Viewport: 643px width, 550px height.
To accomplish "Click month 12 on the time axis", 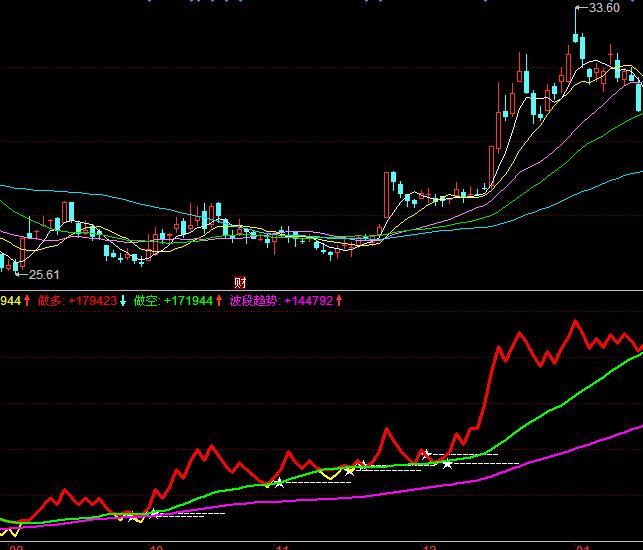I will 430,546.
